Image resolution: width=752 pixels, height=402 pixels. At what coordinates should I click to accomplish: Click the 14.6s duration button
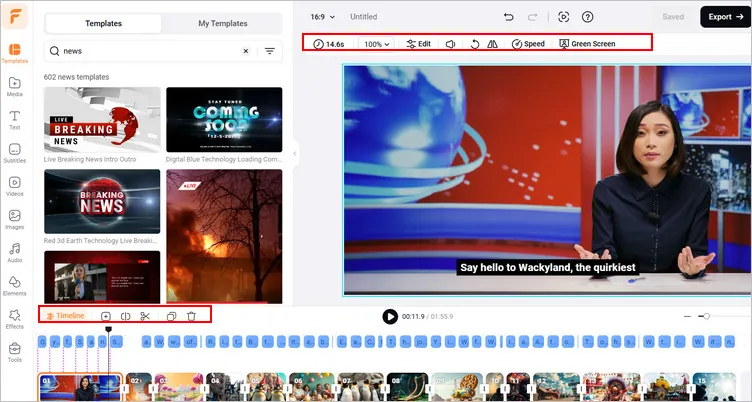tap(329, 44)
